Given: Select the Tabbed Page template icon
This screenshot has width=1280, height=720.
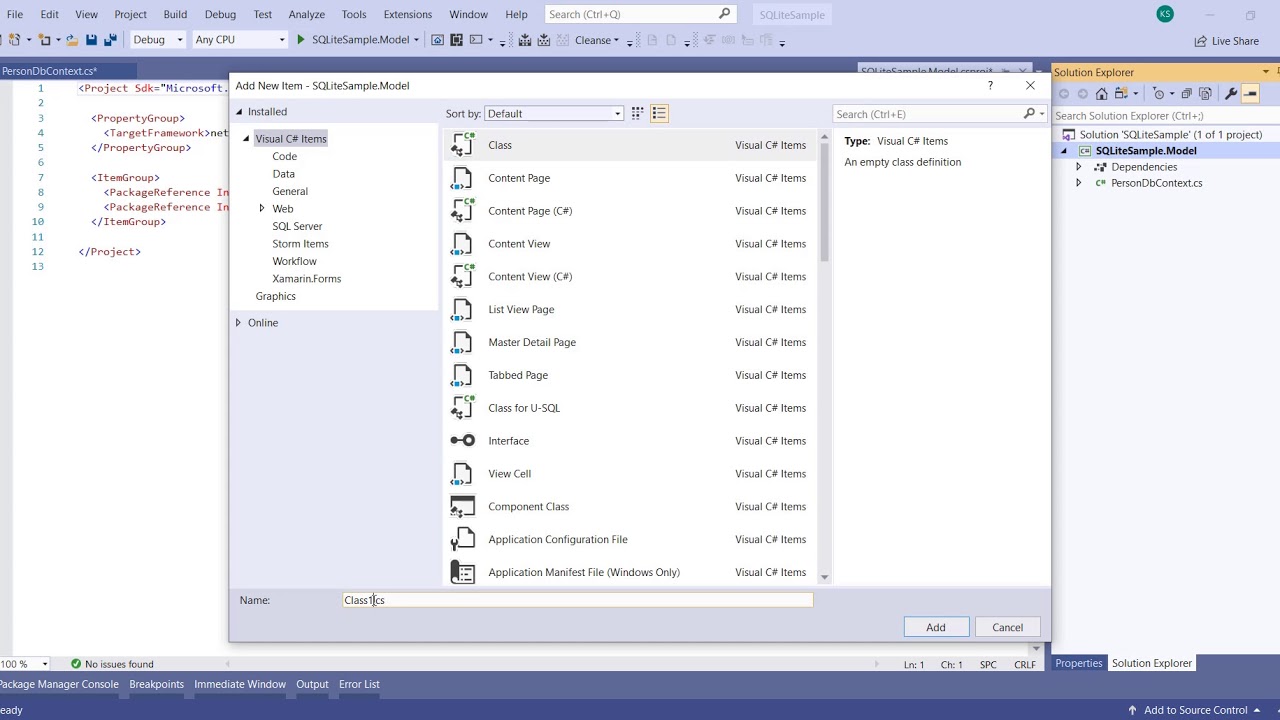Looking at the screenshot, I should [x=462, y=375].
